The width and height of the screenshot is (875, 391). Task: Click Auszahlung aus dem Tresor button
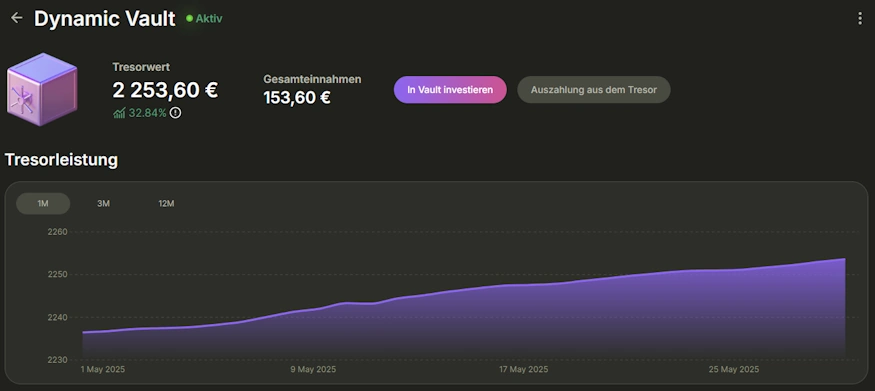click(x=594, y=90)
